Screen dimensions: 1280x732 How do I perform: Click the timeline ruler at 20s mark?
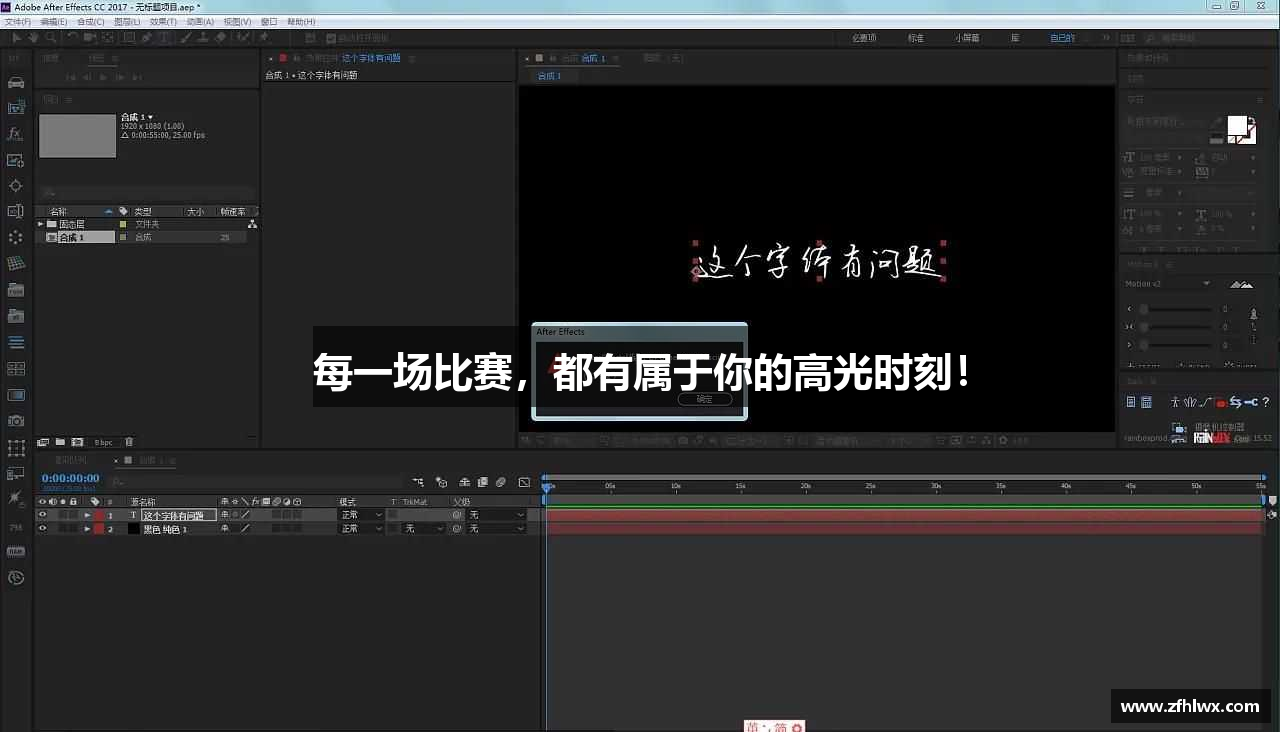(x=806, y=486)
